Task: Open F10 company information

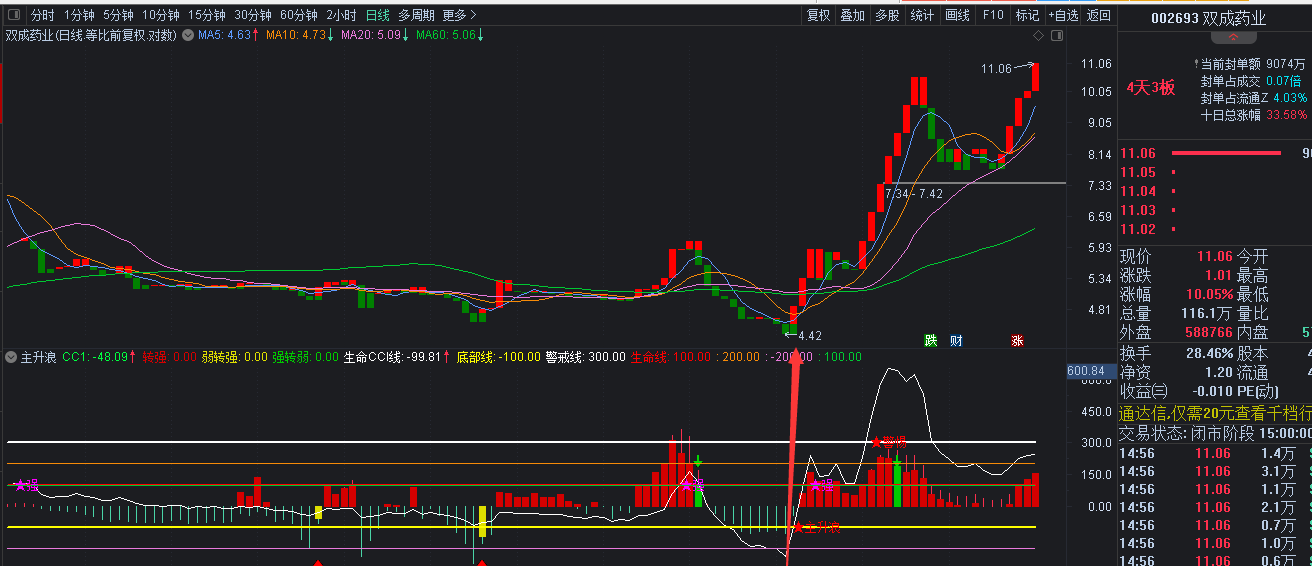Action: (992, 15)
